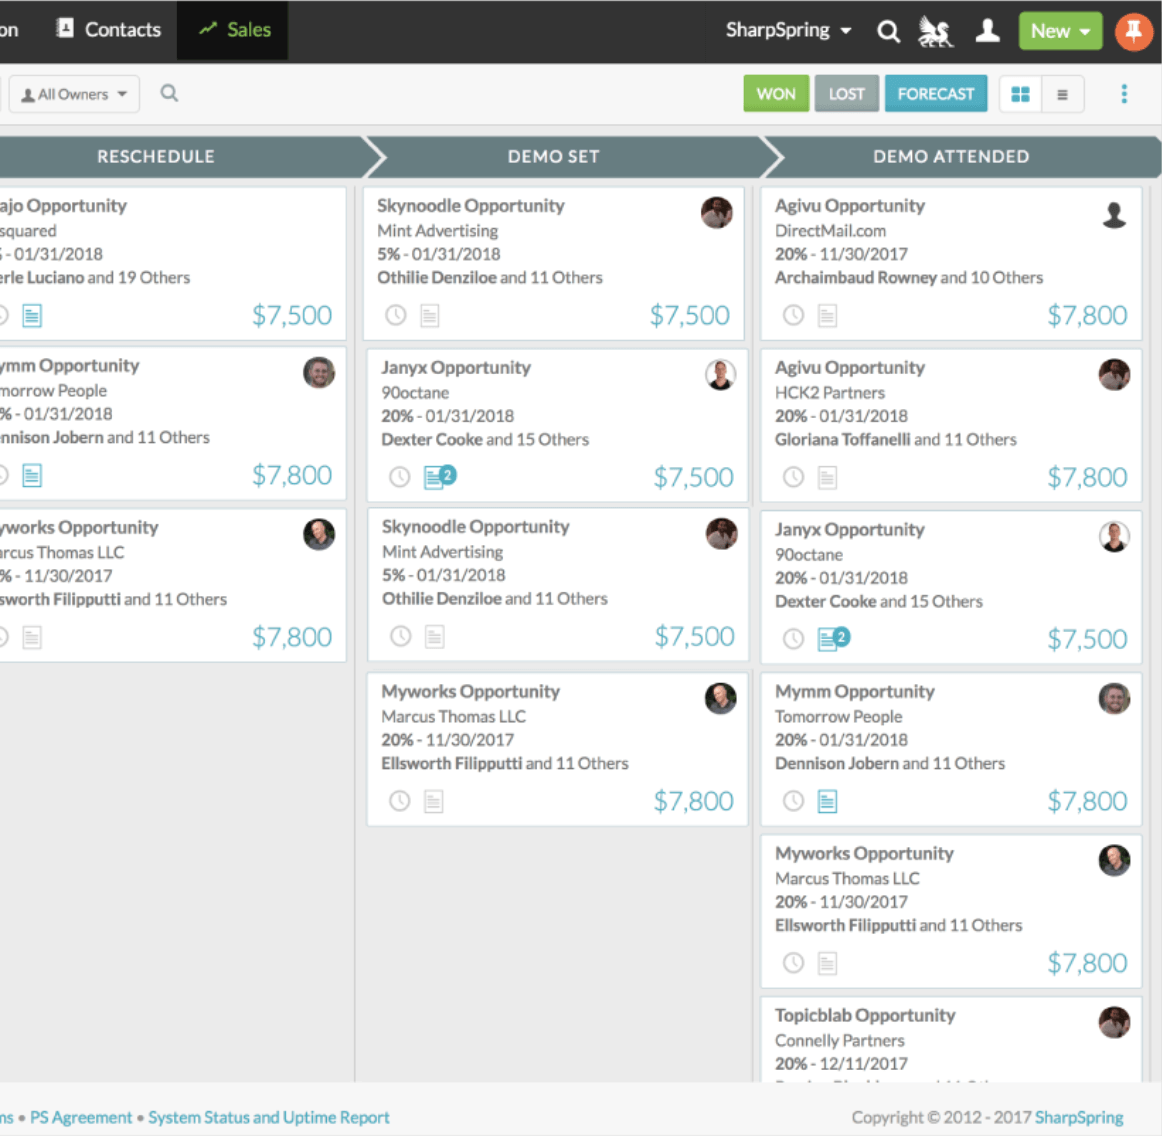
Task: Open Topicblab Opportunity card title
Action: tap(865, 1015)
